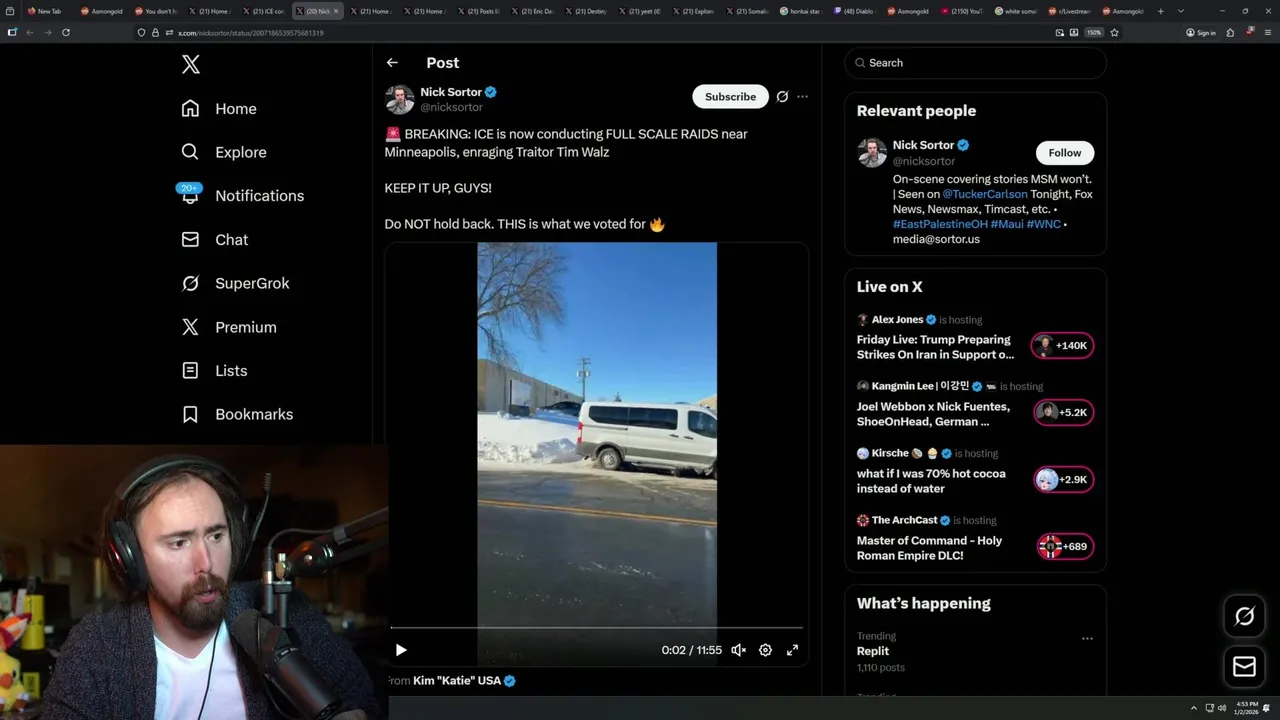Join Kirsche live +2.9K button
The height and width of the screenshot is (720, 1280).
pyautogui.click(x=1063, y=479)
